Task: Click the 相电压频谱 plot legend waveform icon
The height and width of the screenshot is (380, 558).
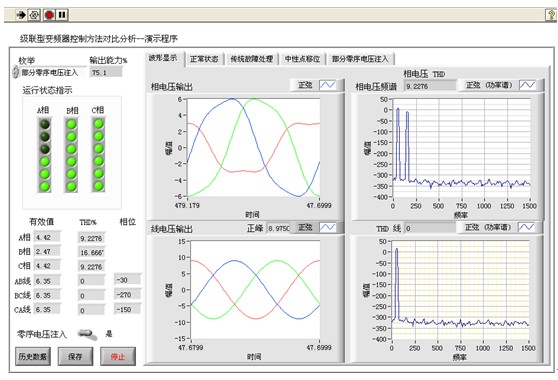Action: pos(527,85)
